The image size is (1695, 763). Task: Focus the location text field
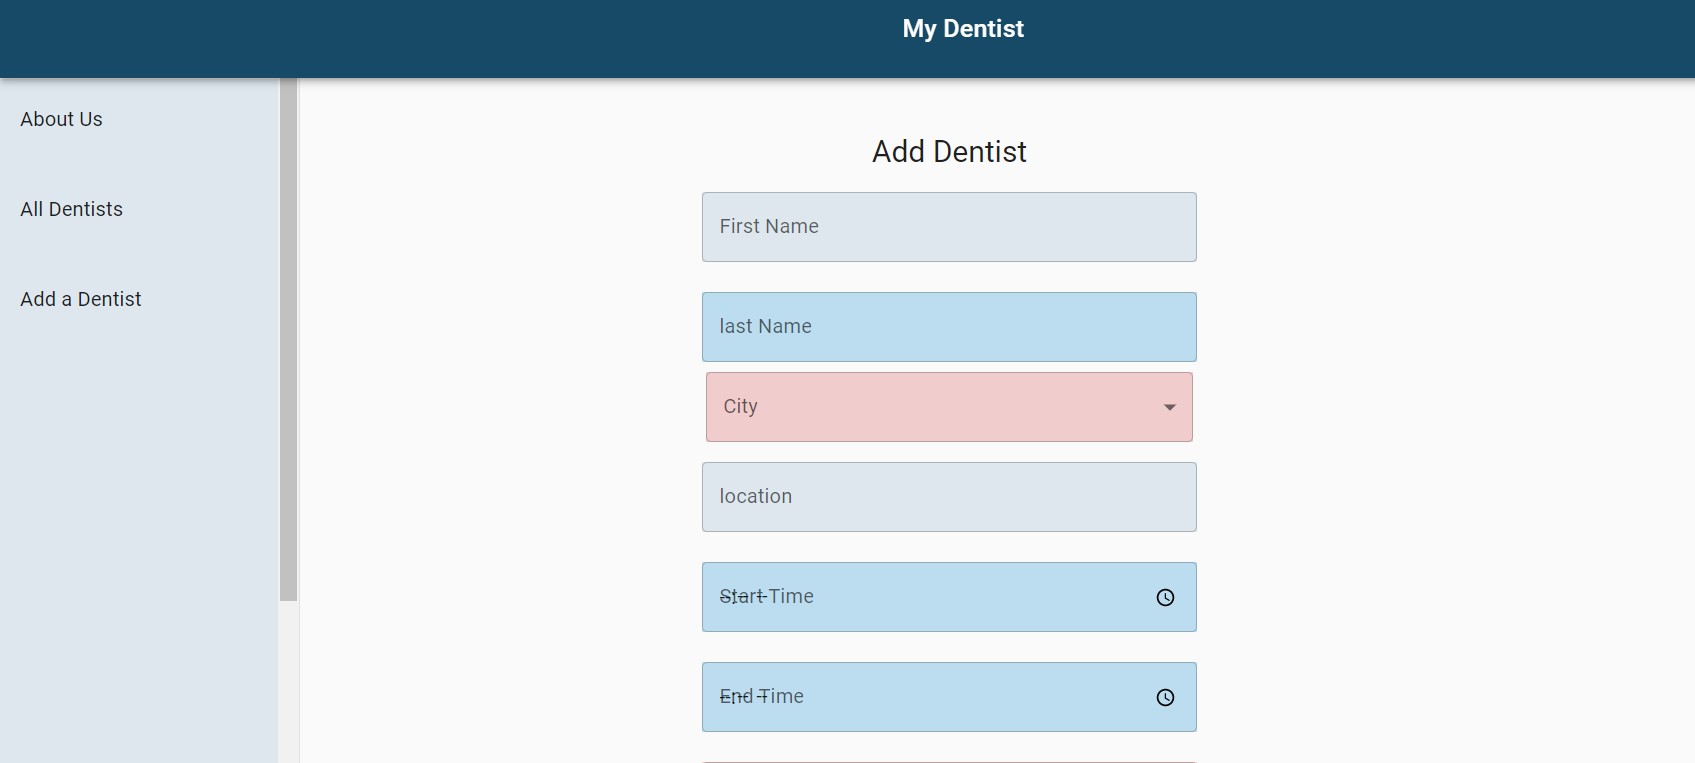coord(949,497)
